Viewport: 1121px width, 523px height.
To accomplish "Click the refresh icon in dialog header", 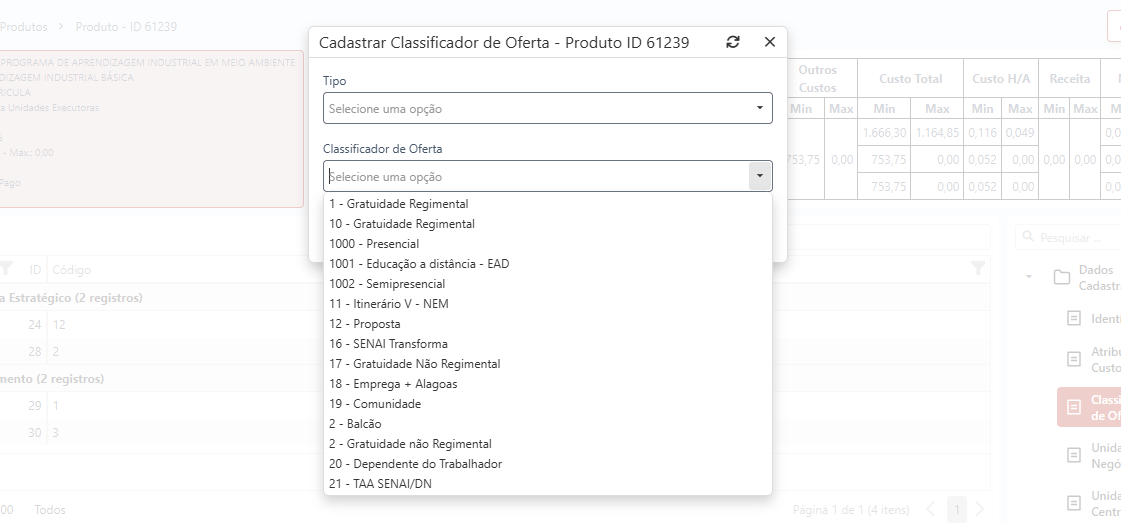I will tap(733, 42).
